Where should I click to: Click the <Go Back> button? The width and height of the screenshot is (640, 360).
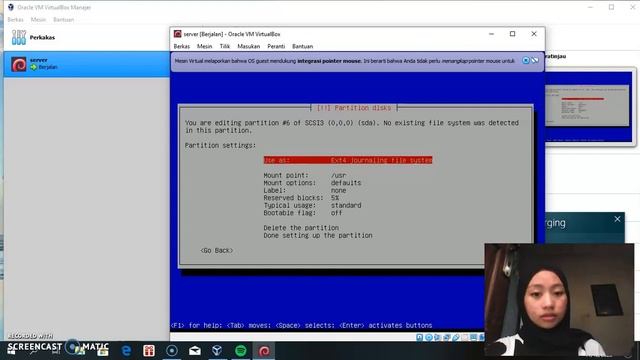point(217,251)
